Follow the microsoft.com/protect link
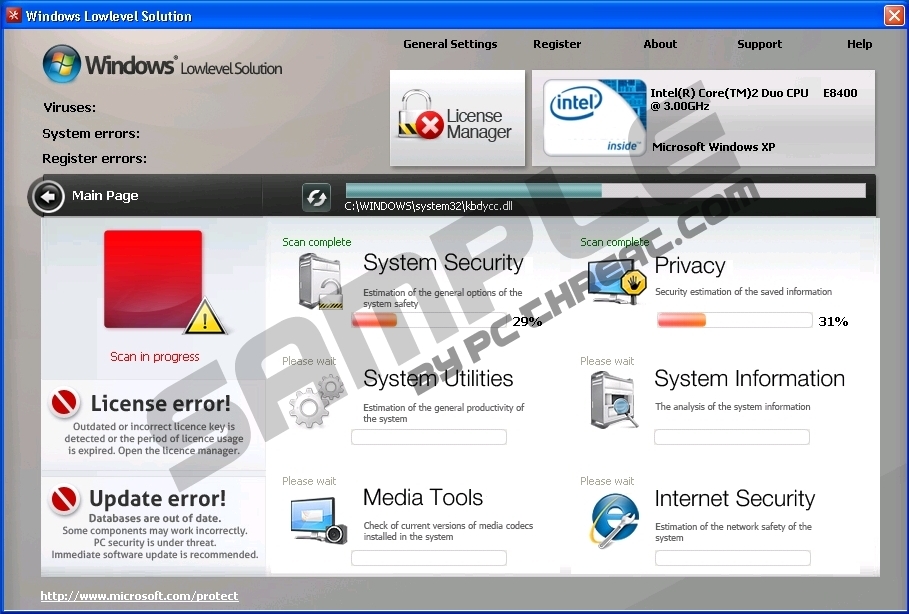The width and height of the screenshot is (909, 614). tap(139, 596)
